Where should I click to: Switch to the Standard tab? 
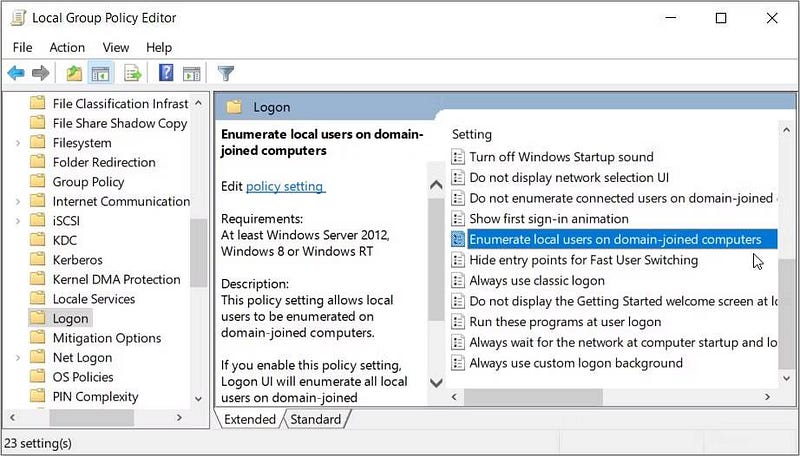tap(315, 419)
